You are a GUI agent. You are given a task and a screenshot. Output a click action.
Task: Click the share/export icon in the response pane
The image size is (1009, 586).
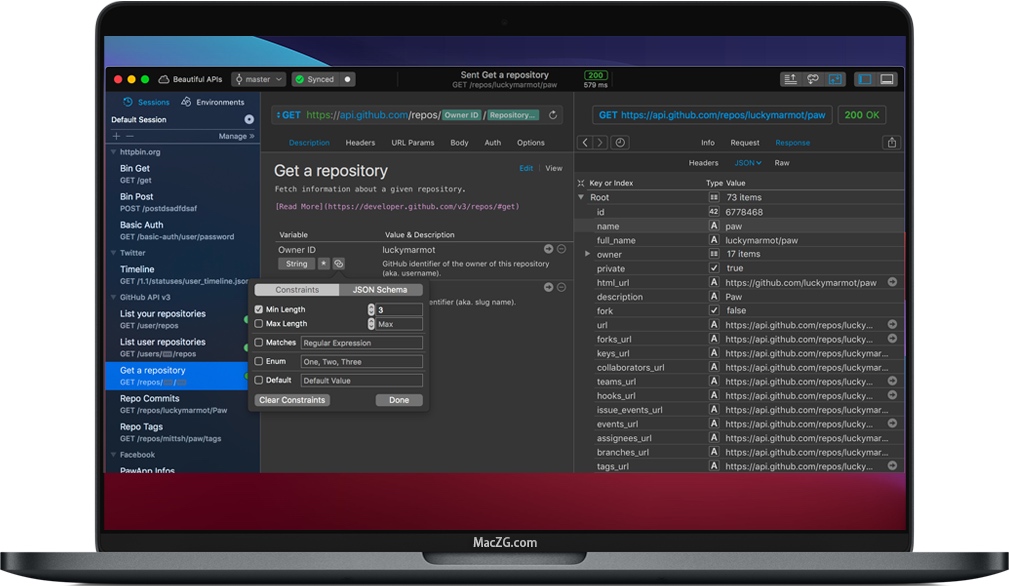(891, 143)
